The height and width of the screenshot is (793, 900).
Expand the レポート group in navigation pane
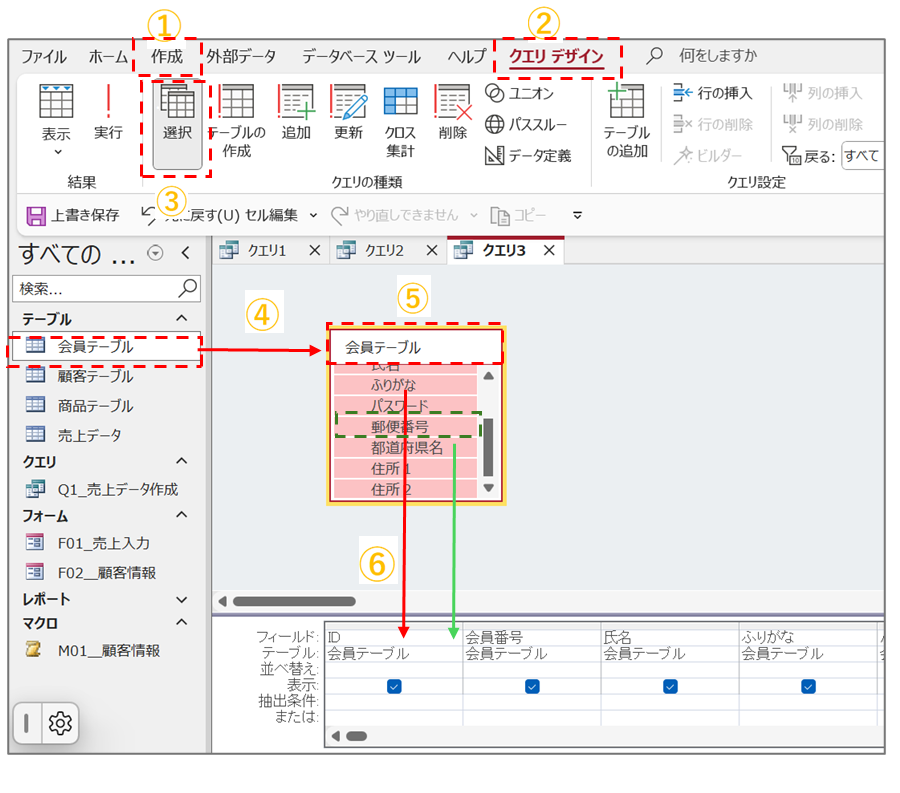[182, 600]
